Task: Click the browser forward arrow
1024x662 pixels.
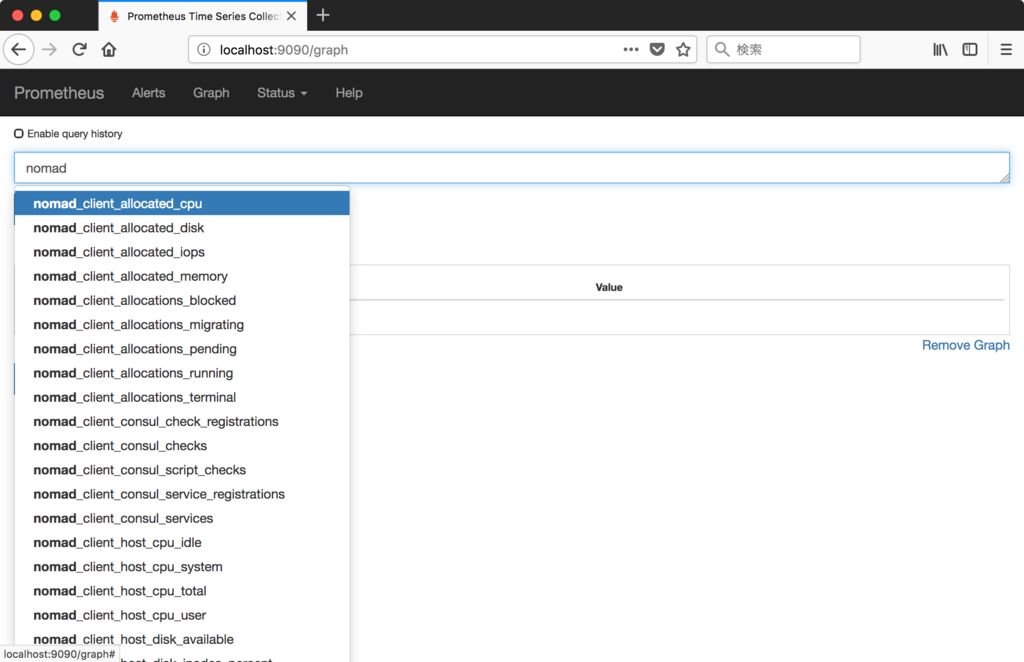Action: pos(50,50)
